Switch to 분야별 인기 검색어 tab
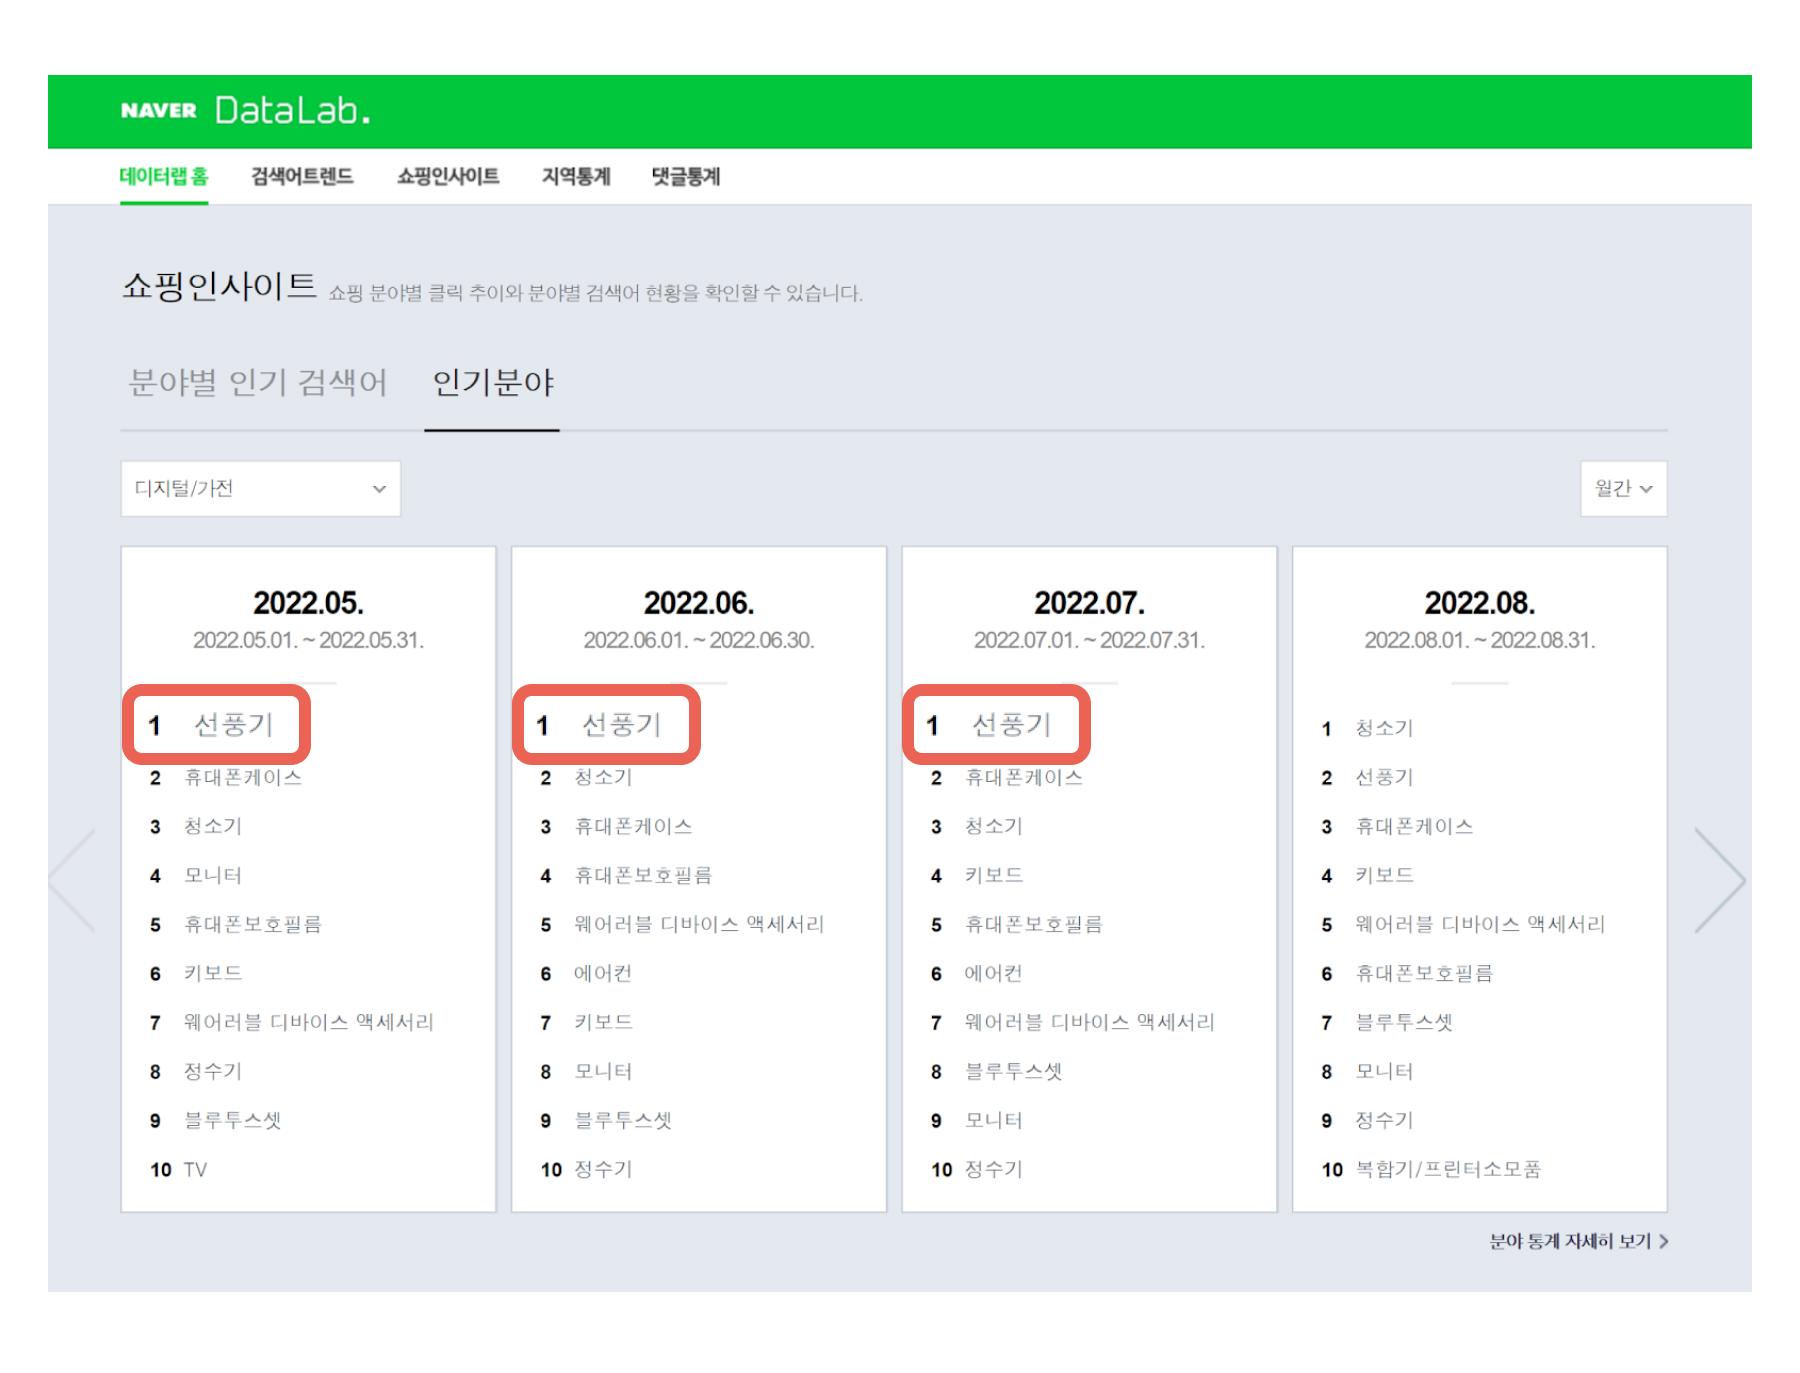Viewport: 1800px width, 1373px height. pos(257,383)
